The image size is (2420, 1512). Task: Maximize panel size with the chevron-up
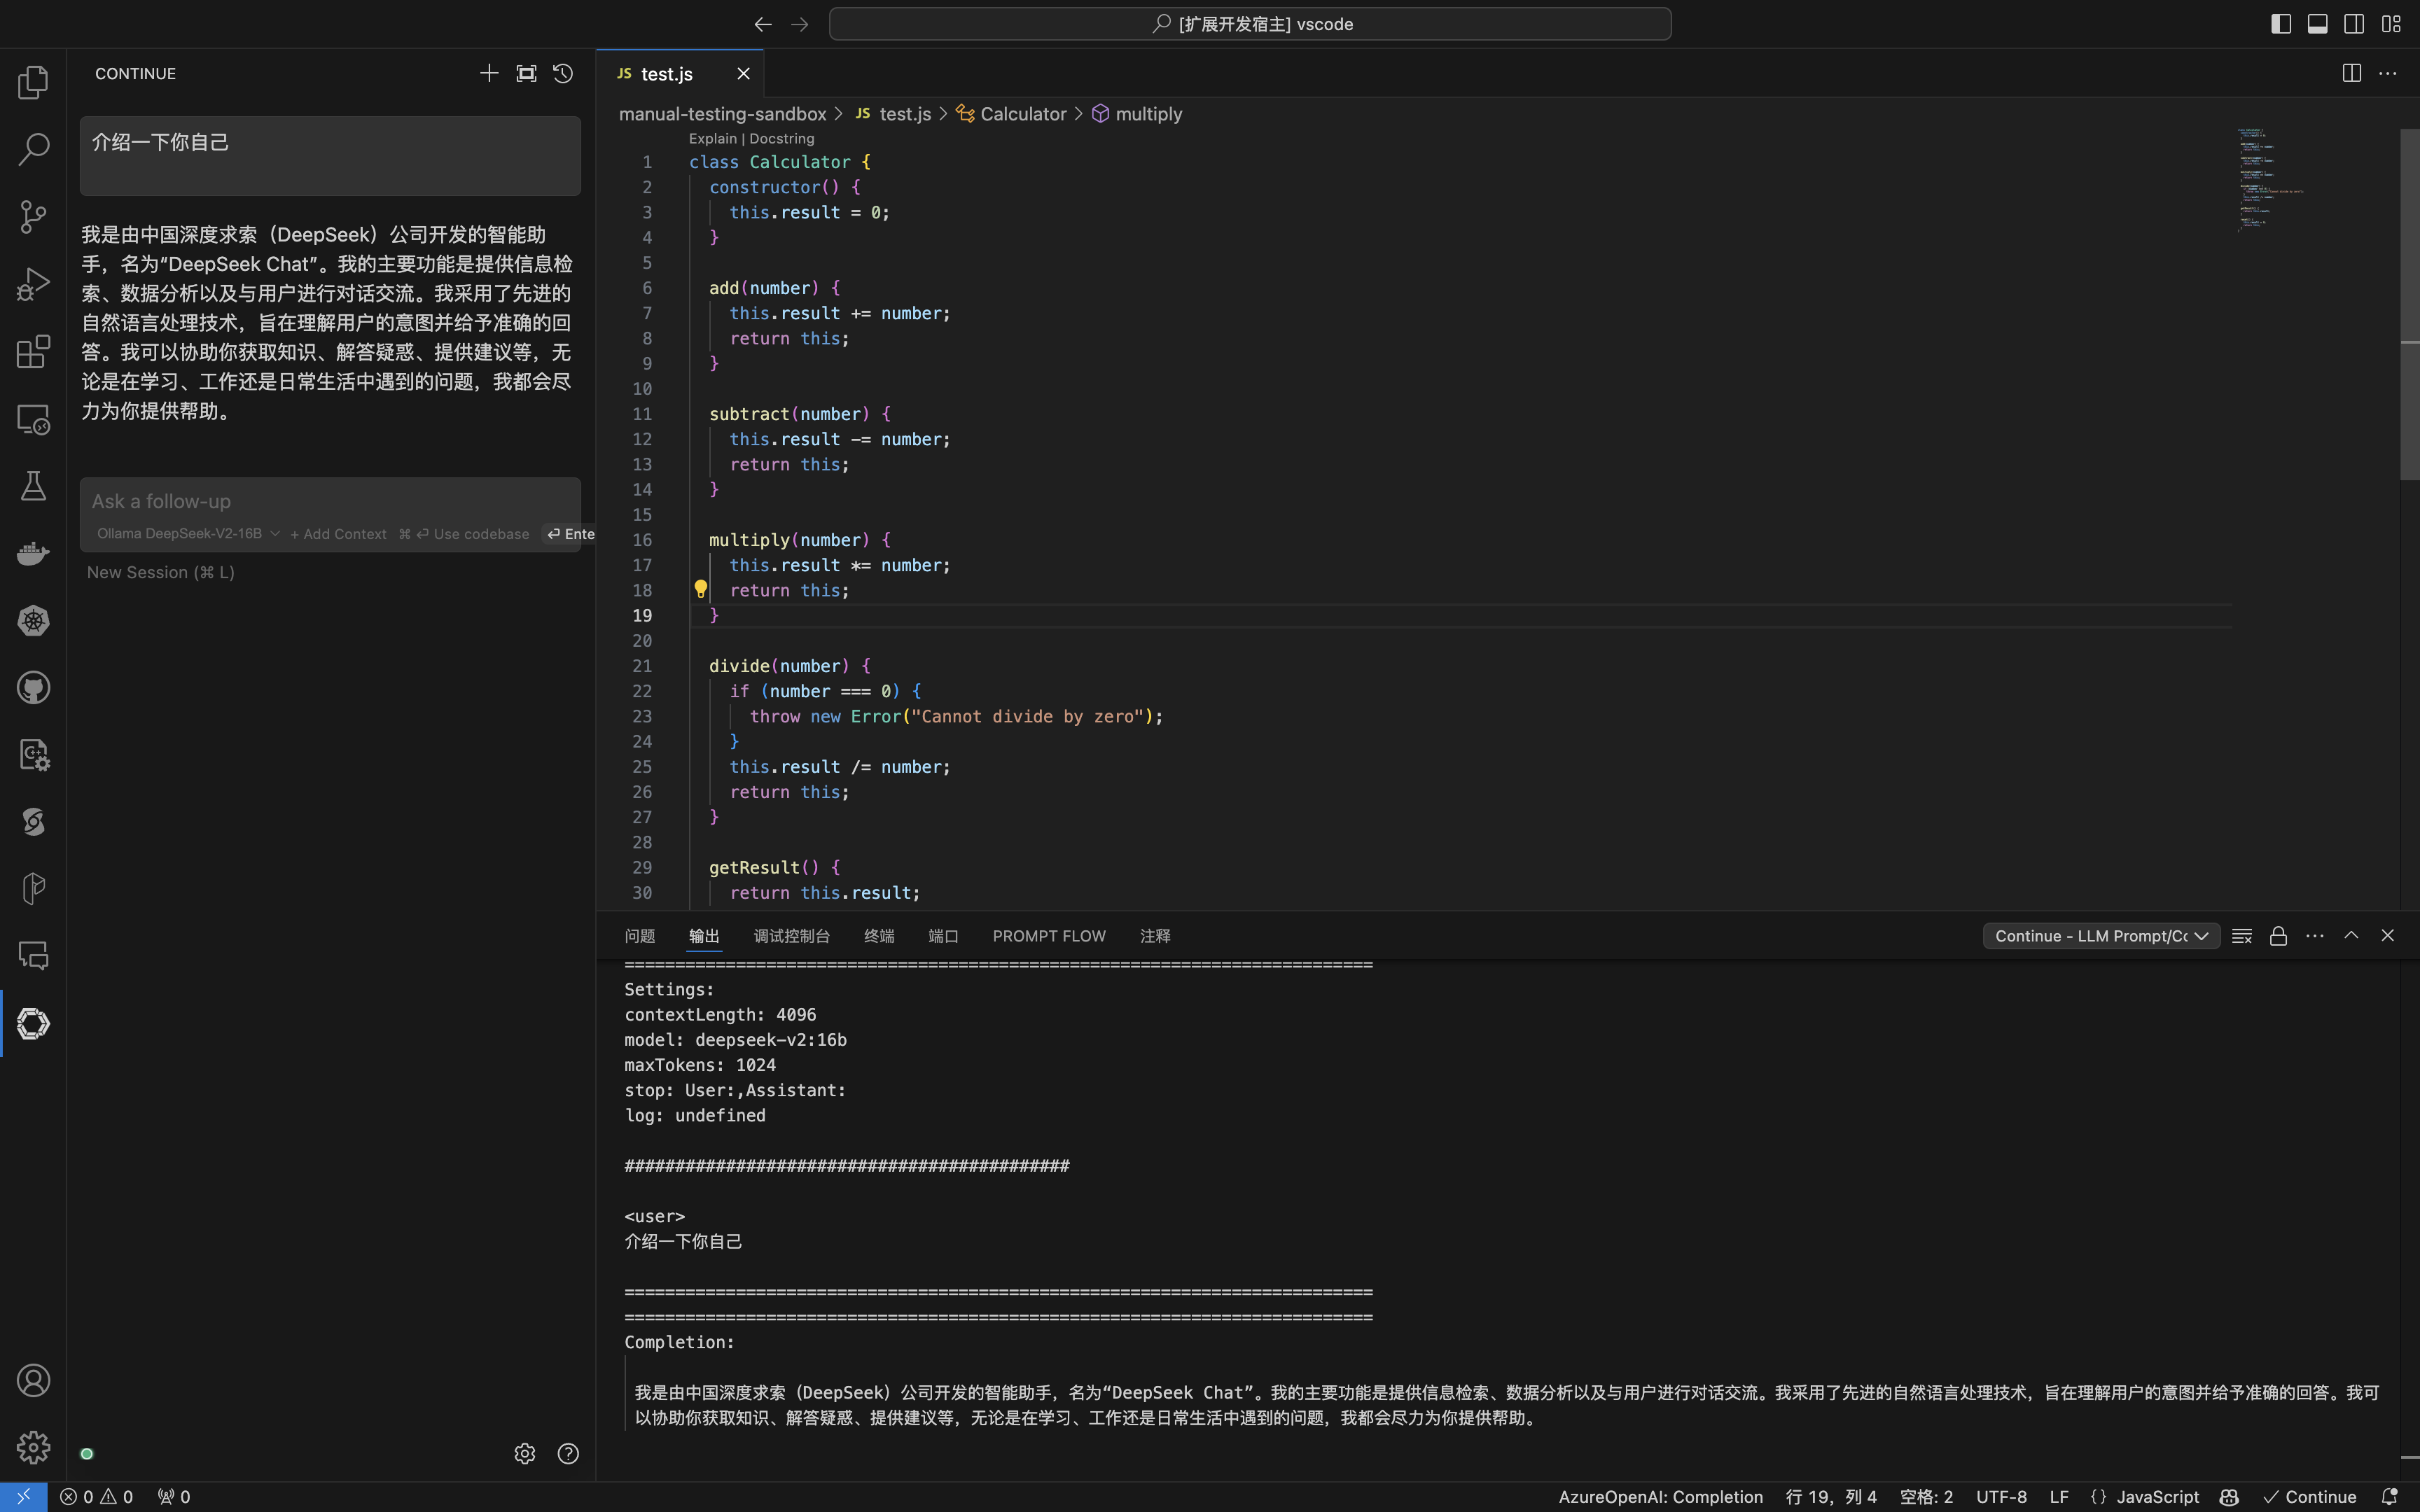pos(2351,936)
